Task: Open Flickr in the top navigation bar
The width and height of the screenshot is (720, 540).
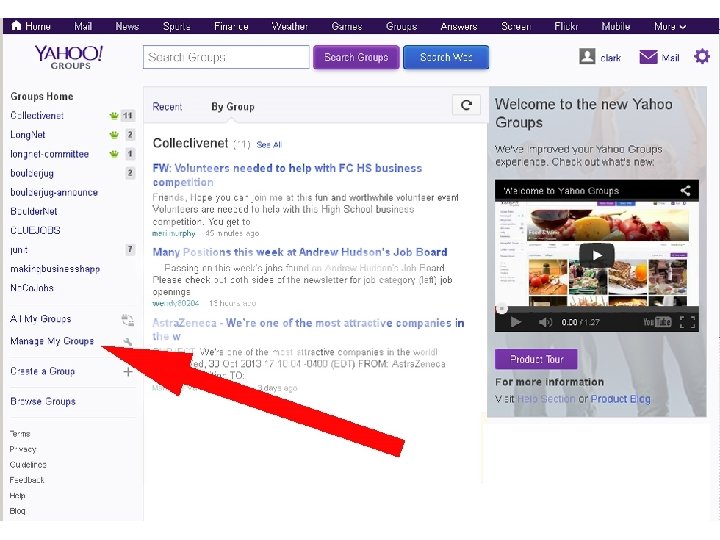Action: pyautogui.click(x=566, y=26)
